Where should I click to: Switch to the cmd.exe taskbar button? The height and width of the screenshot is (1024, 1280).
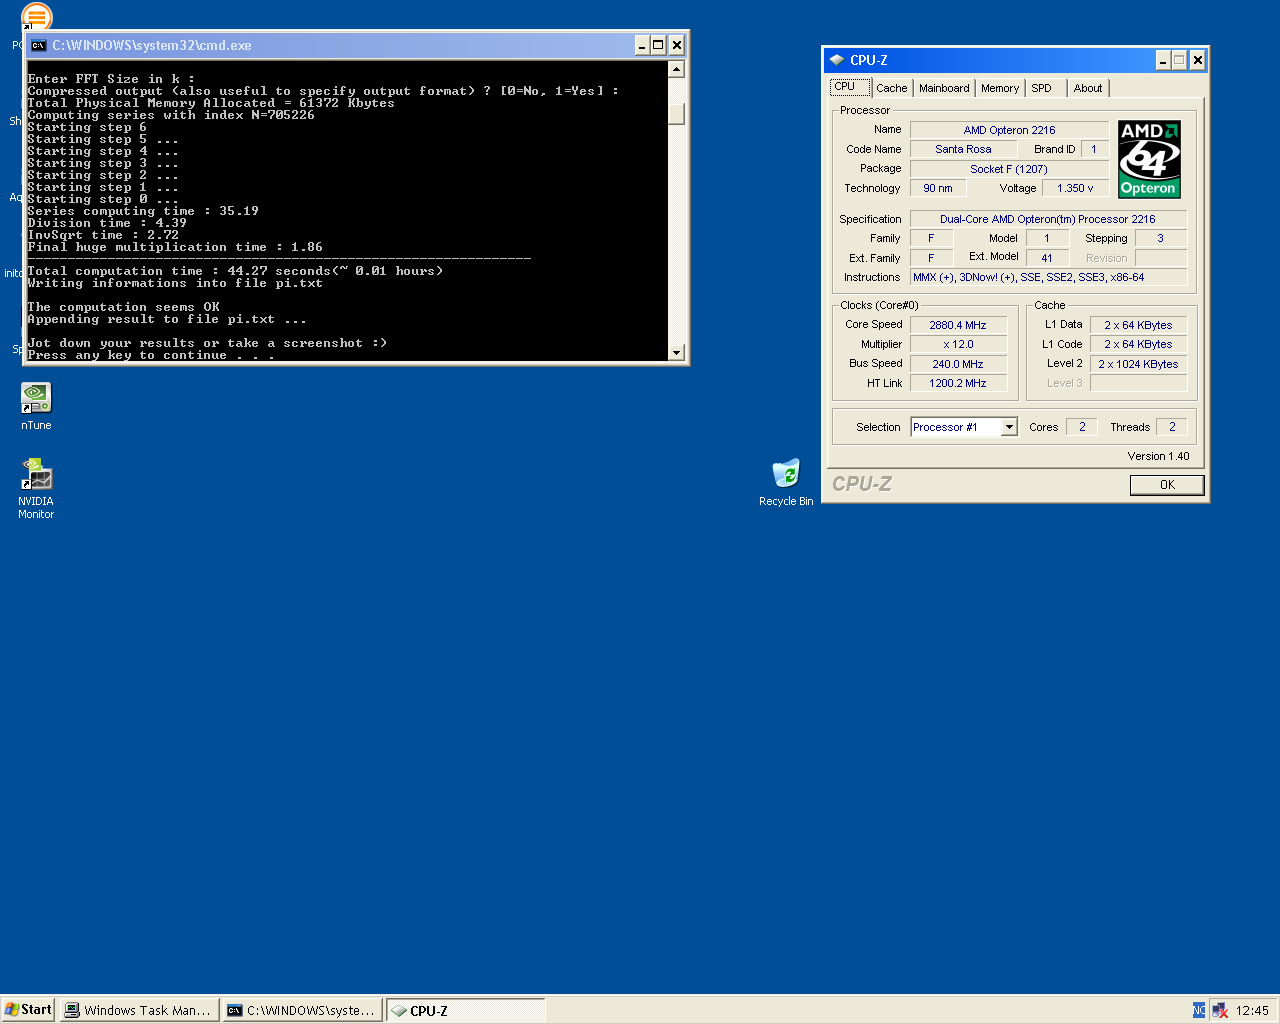pos(302,1010)
